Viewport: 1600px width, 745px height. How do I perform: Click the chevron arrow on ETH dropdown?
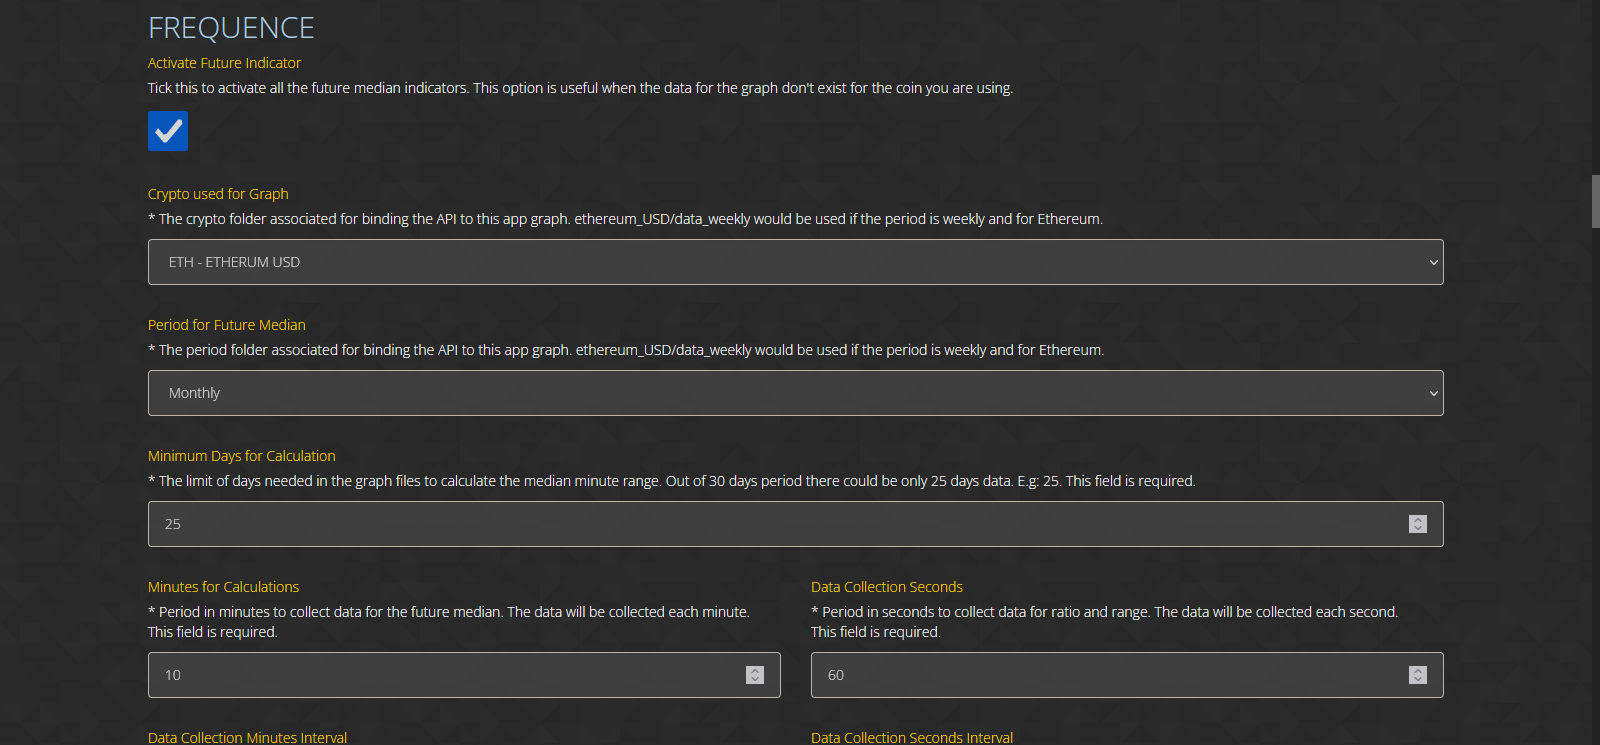(x=1433, y=262)
